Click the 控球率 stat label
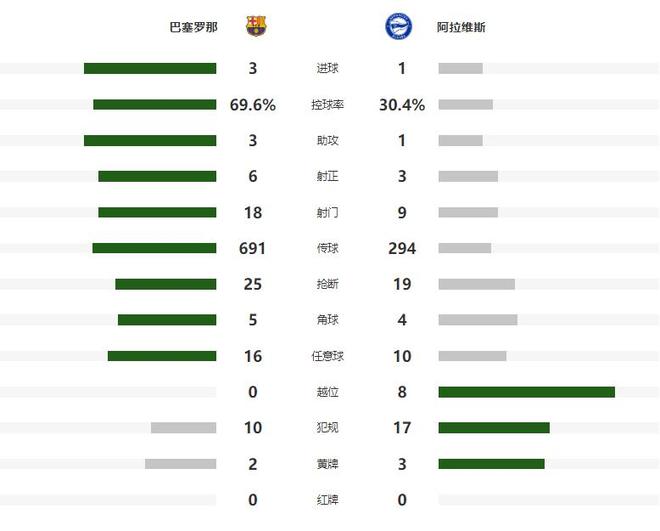The height and width of the screenshot is (531, 660). click(327, 105)
